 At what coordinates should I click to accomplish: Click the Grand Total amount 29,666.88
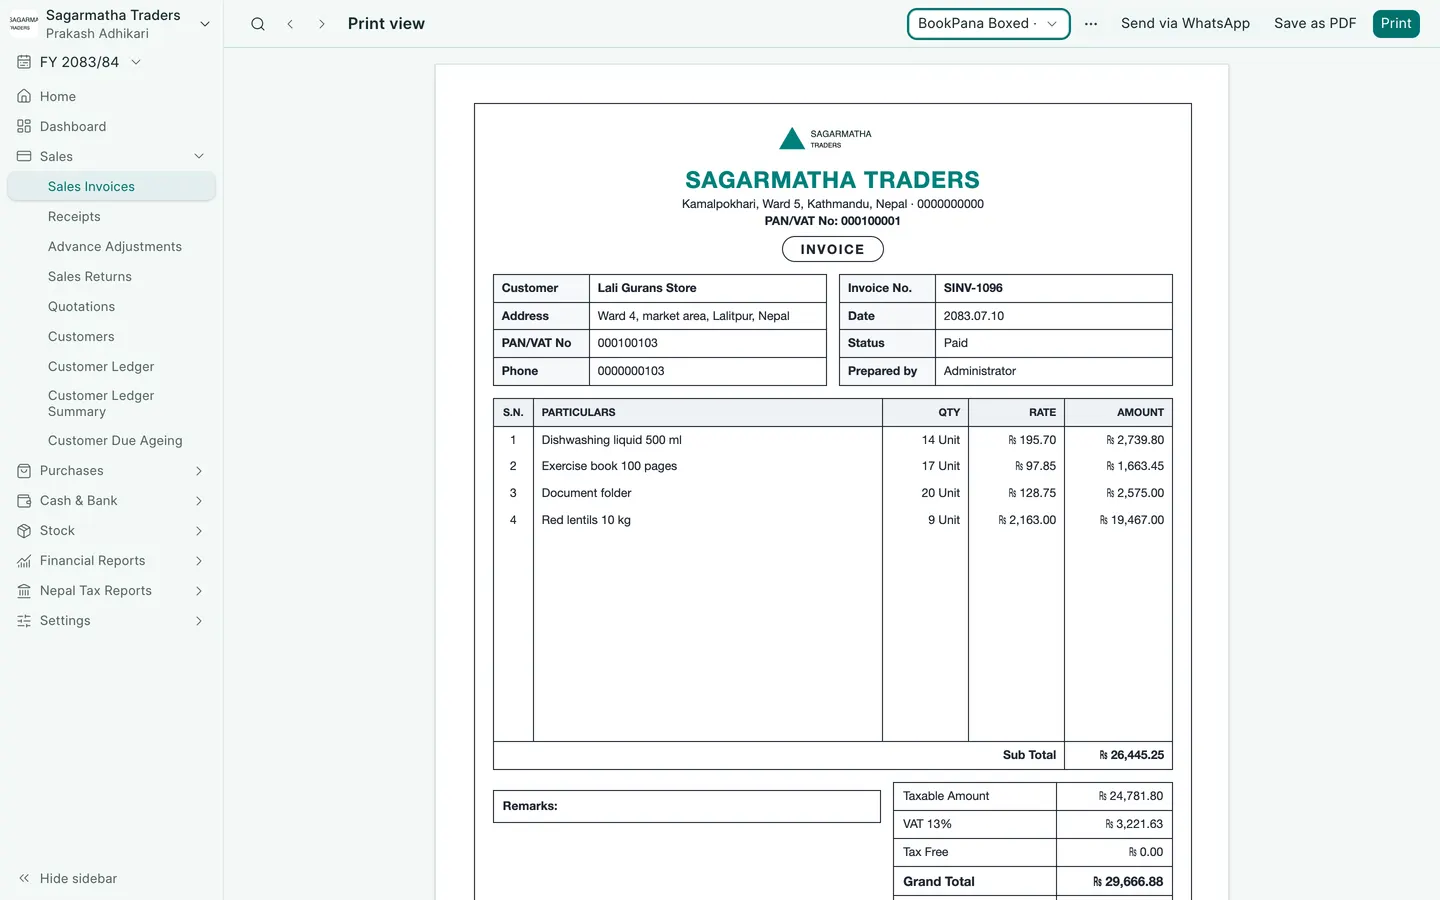point(1128,881)
